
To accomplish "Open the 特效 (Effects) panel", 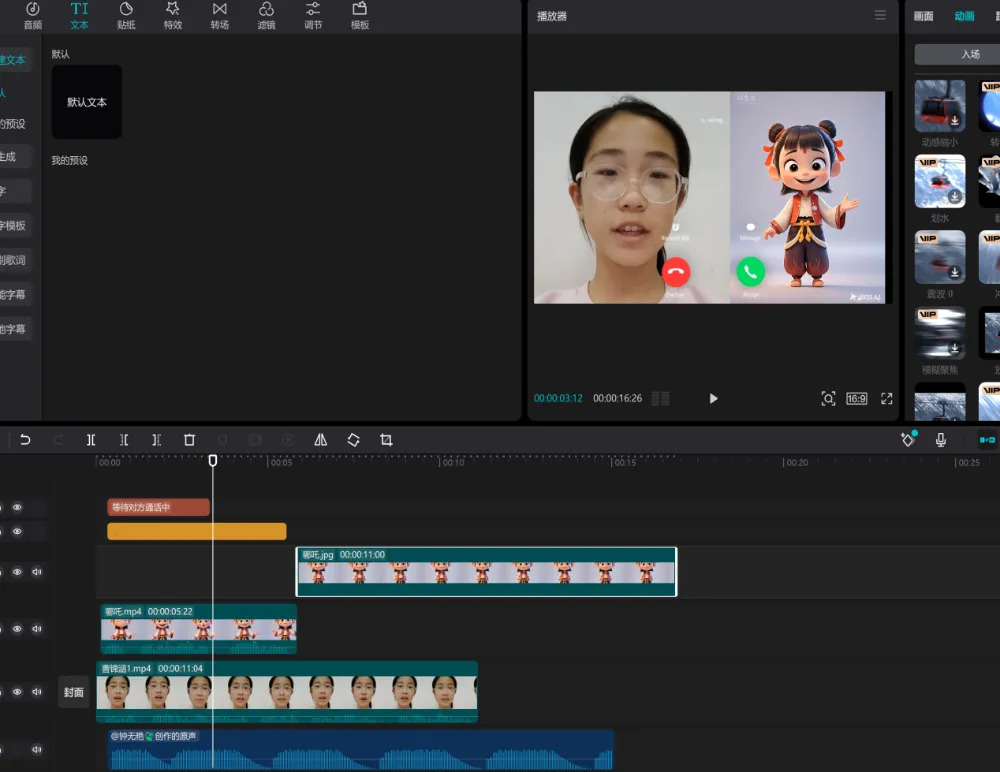I will [173, 15].
